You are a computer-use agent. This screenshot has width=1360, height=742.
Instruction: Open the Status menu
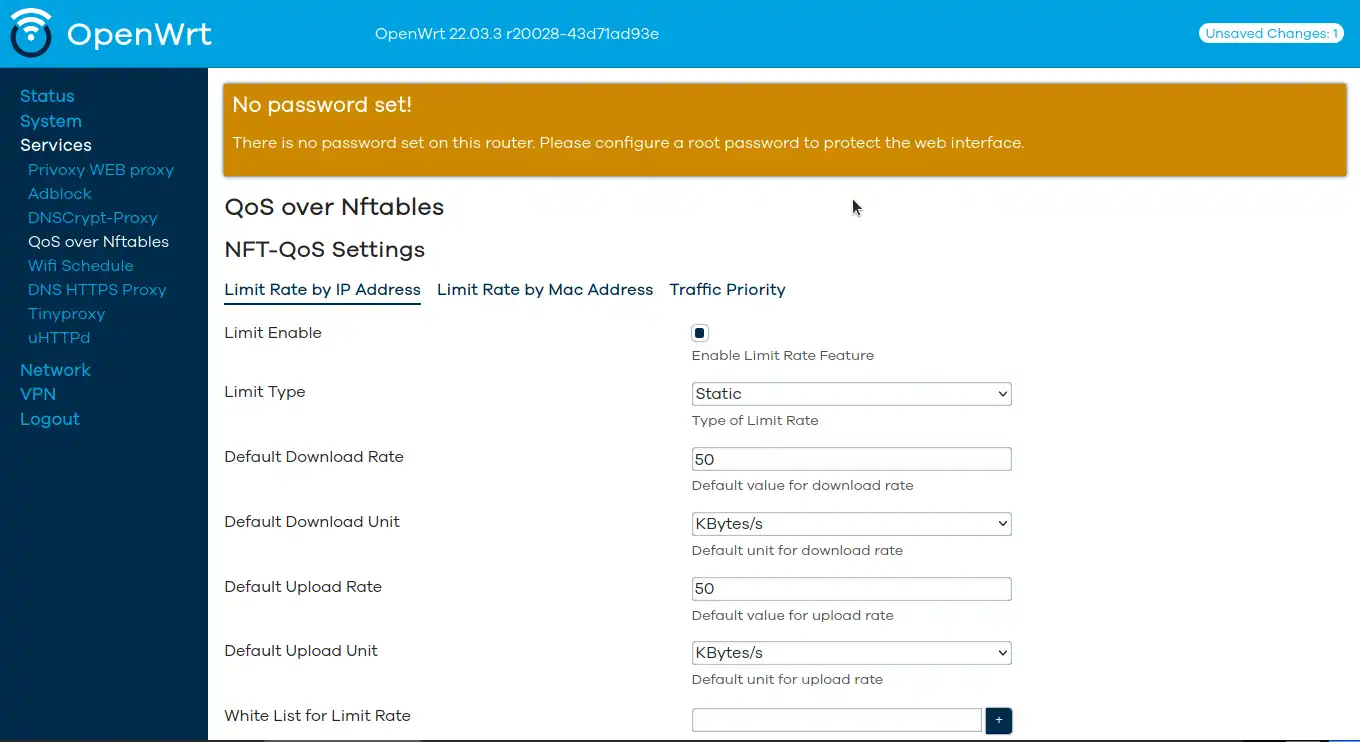pyautogui.click(x=47, y=96)
